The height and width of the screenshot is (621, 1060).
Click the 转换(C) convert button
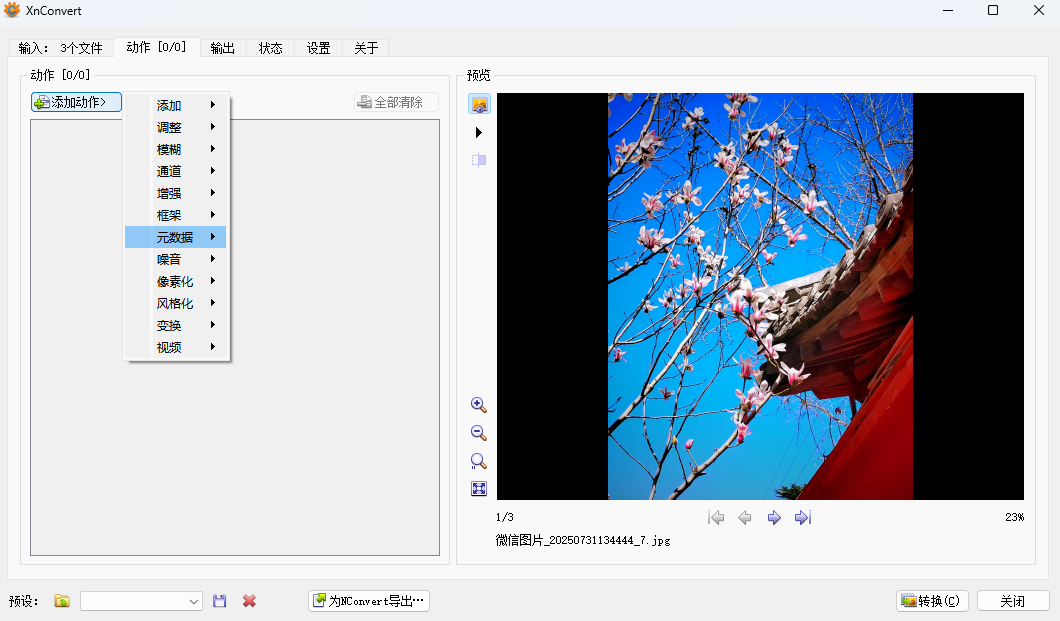932,601
